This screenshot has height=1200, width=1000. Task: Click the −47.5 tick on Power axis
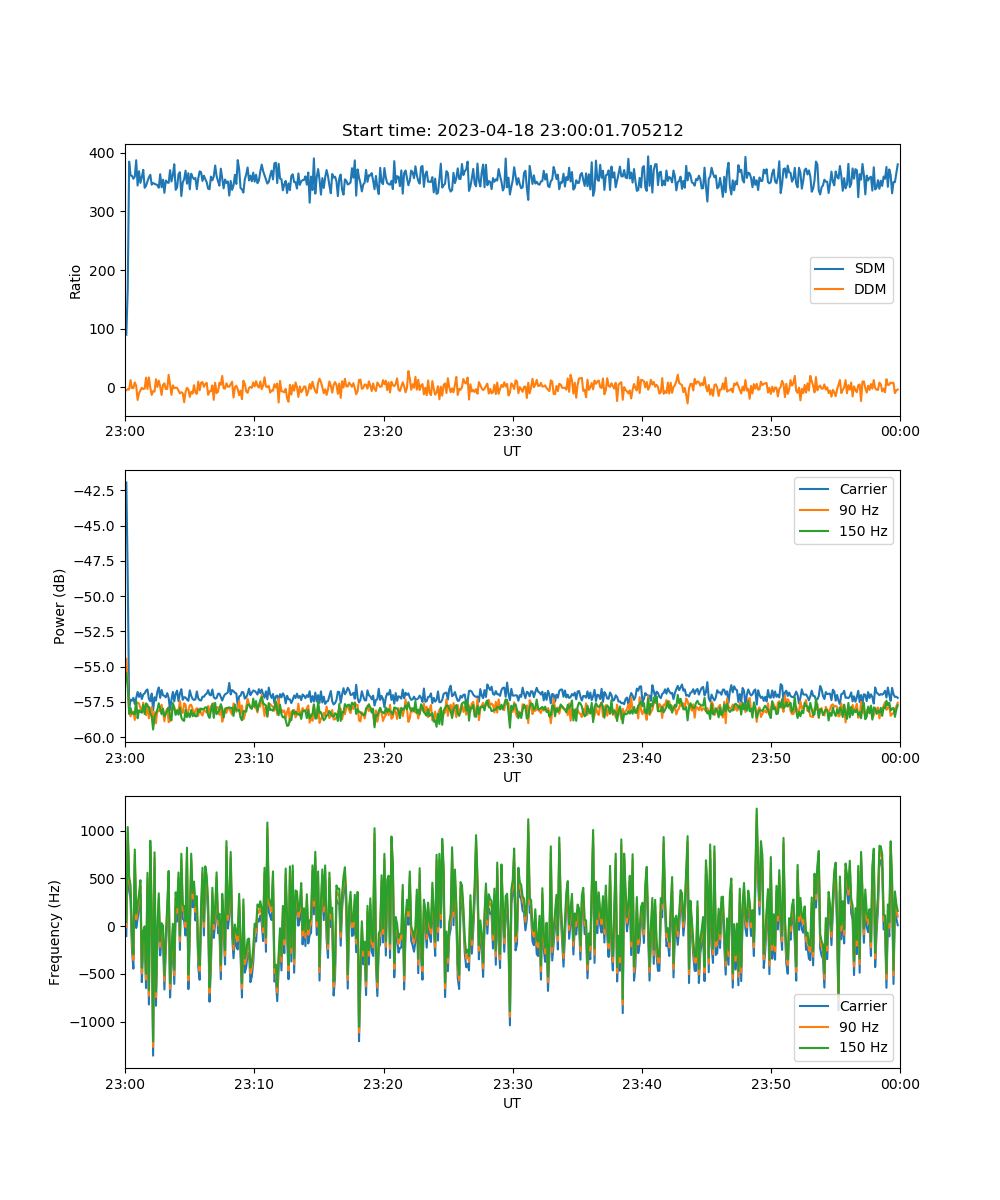coord(96,561)
